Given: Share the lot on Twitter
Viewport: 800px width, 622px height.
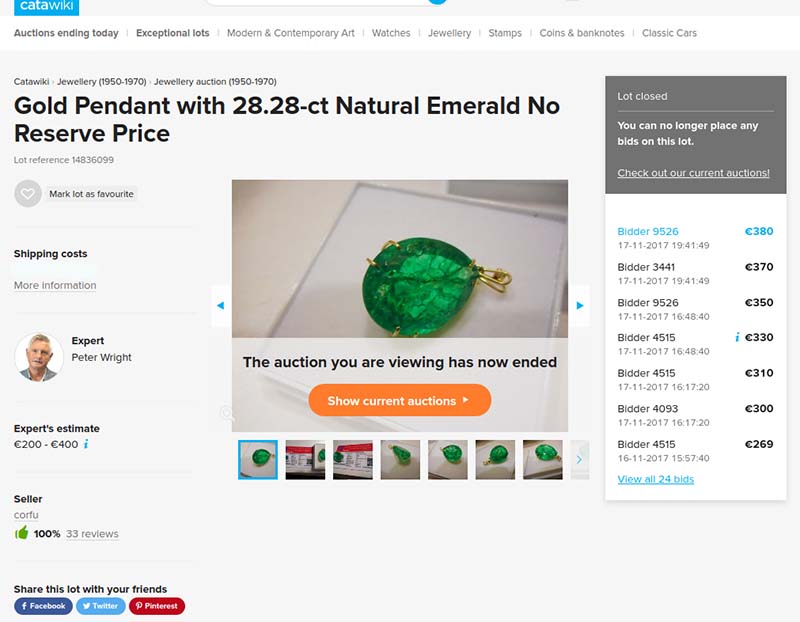Looking at the screenshot, I should coord(101,606).
